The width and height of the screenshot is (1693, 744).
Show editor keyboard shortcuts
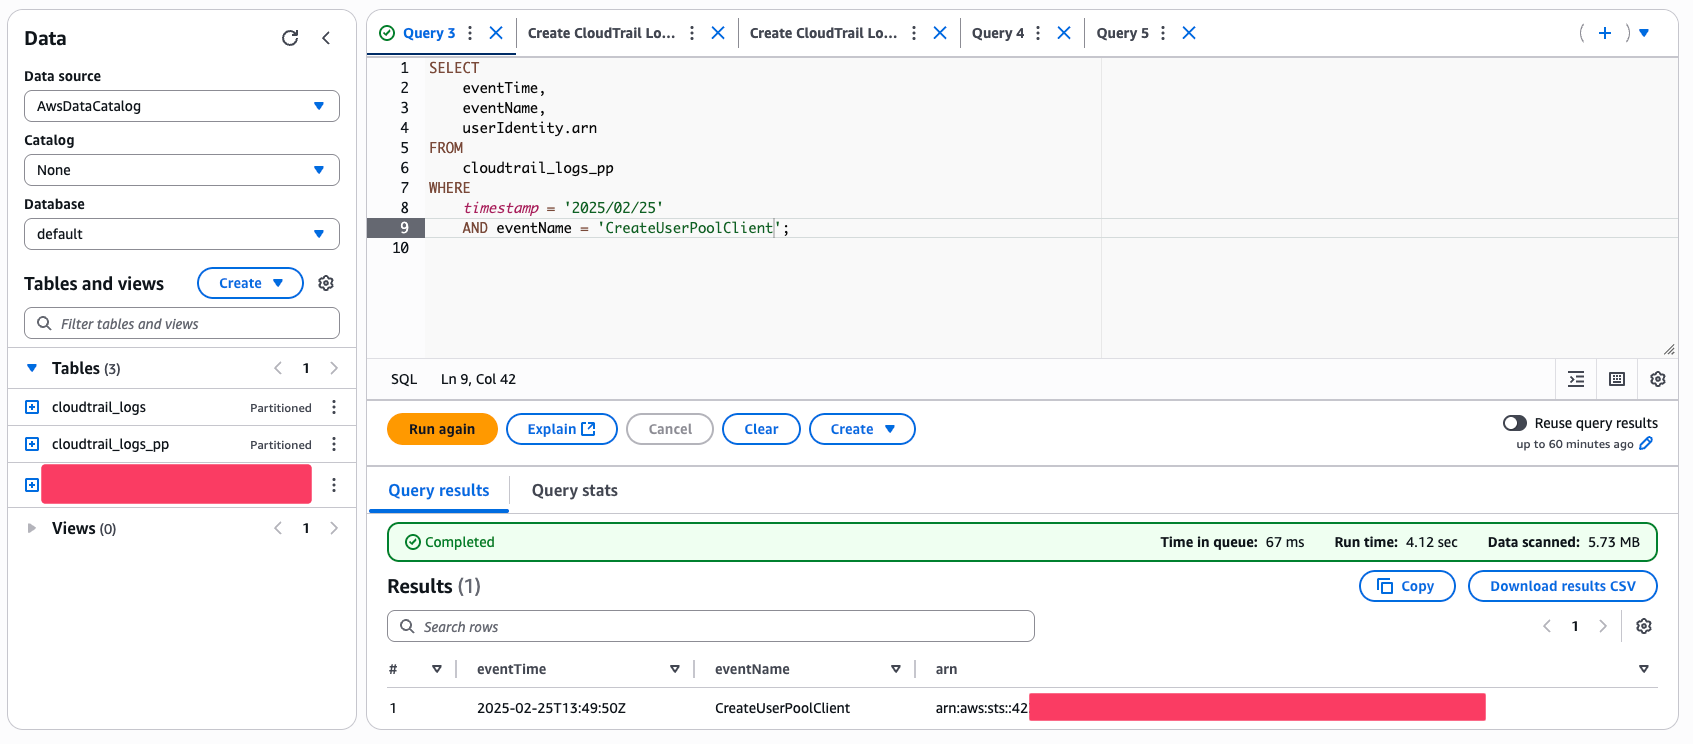tap(1617, 379)
